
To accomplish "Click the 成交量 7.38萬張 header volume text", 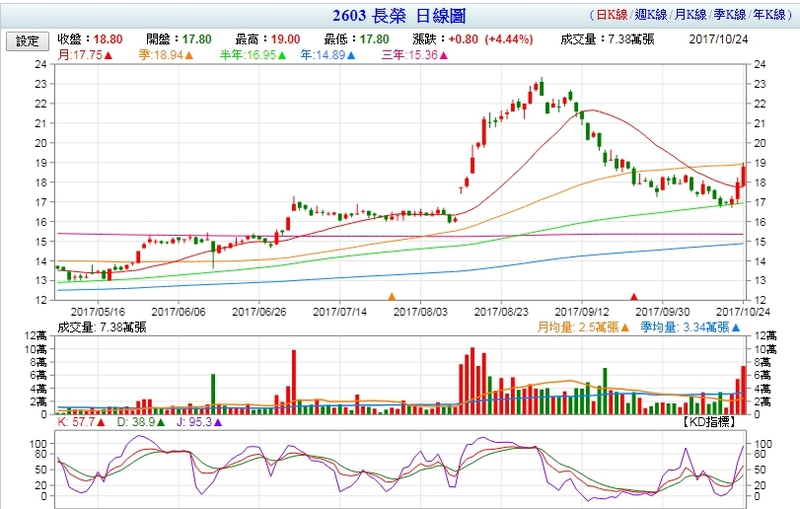I will [x=608, y=39].
